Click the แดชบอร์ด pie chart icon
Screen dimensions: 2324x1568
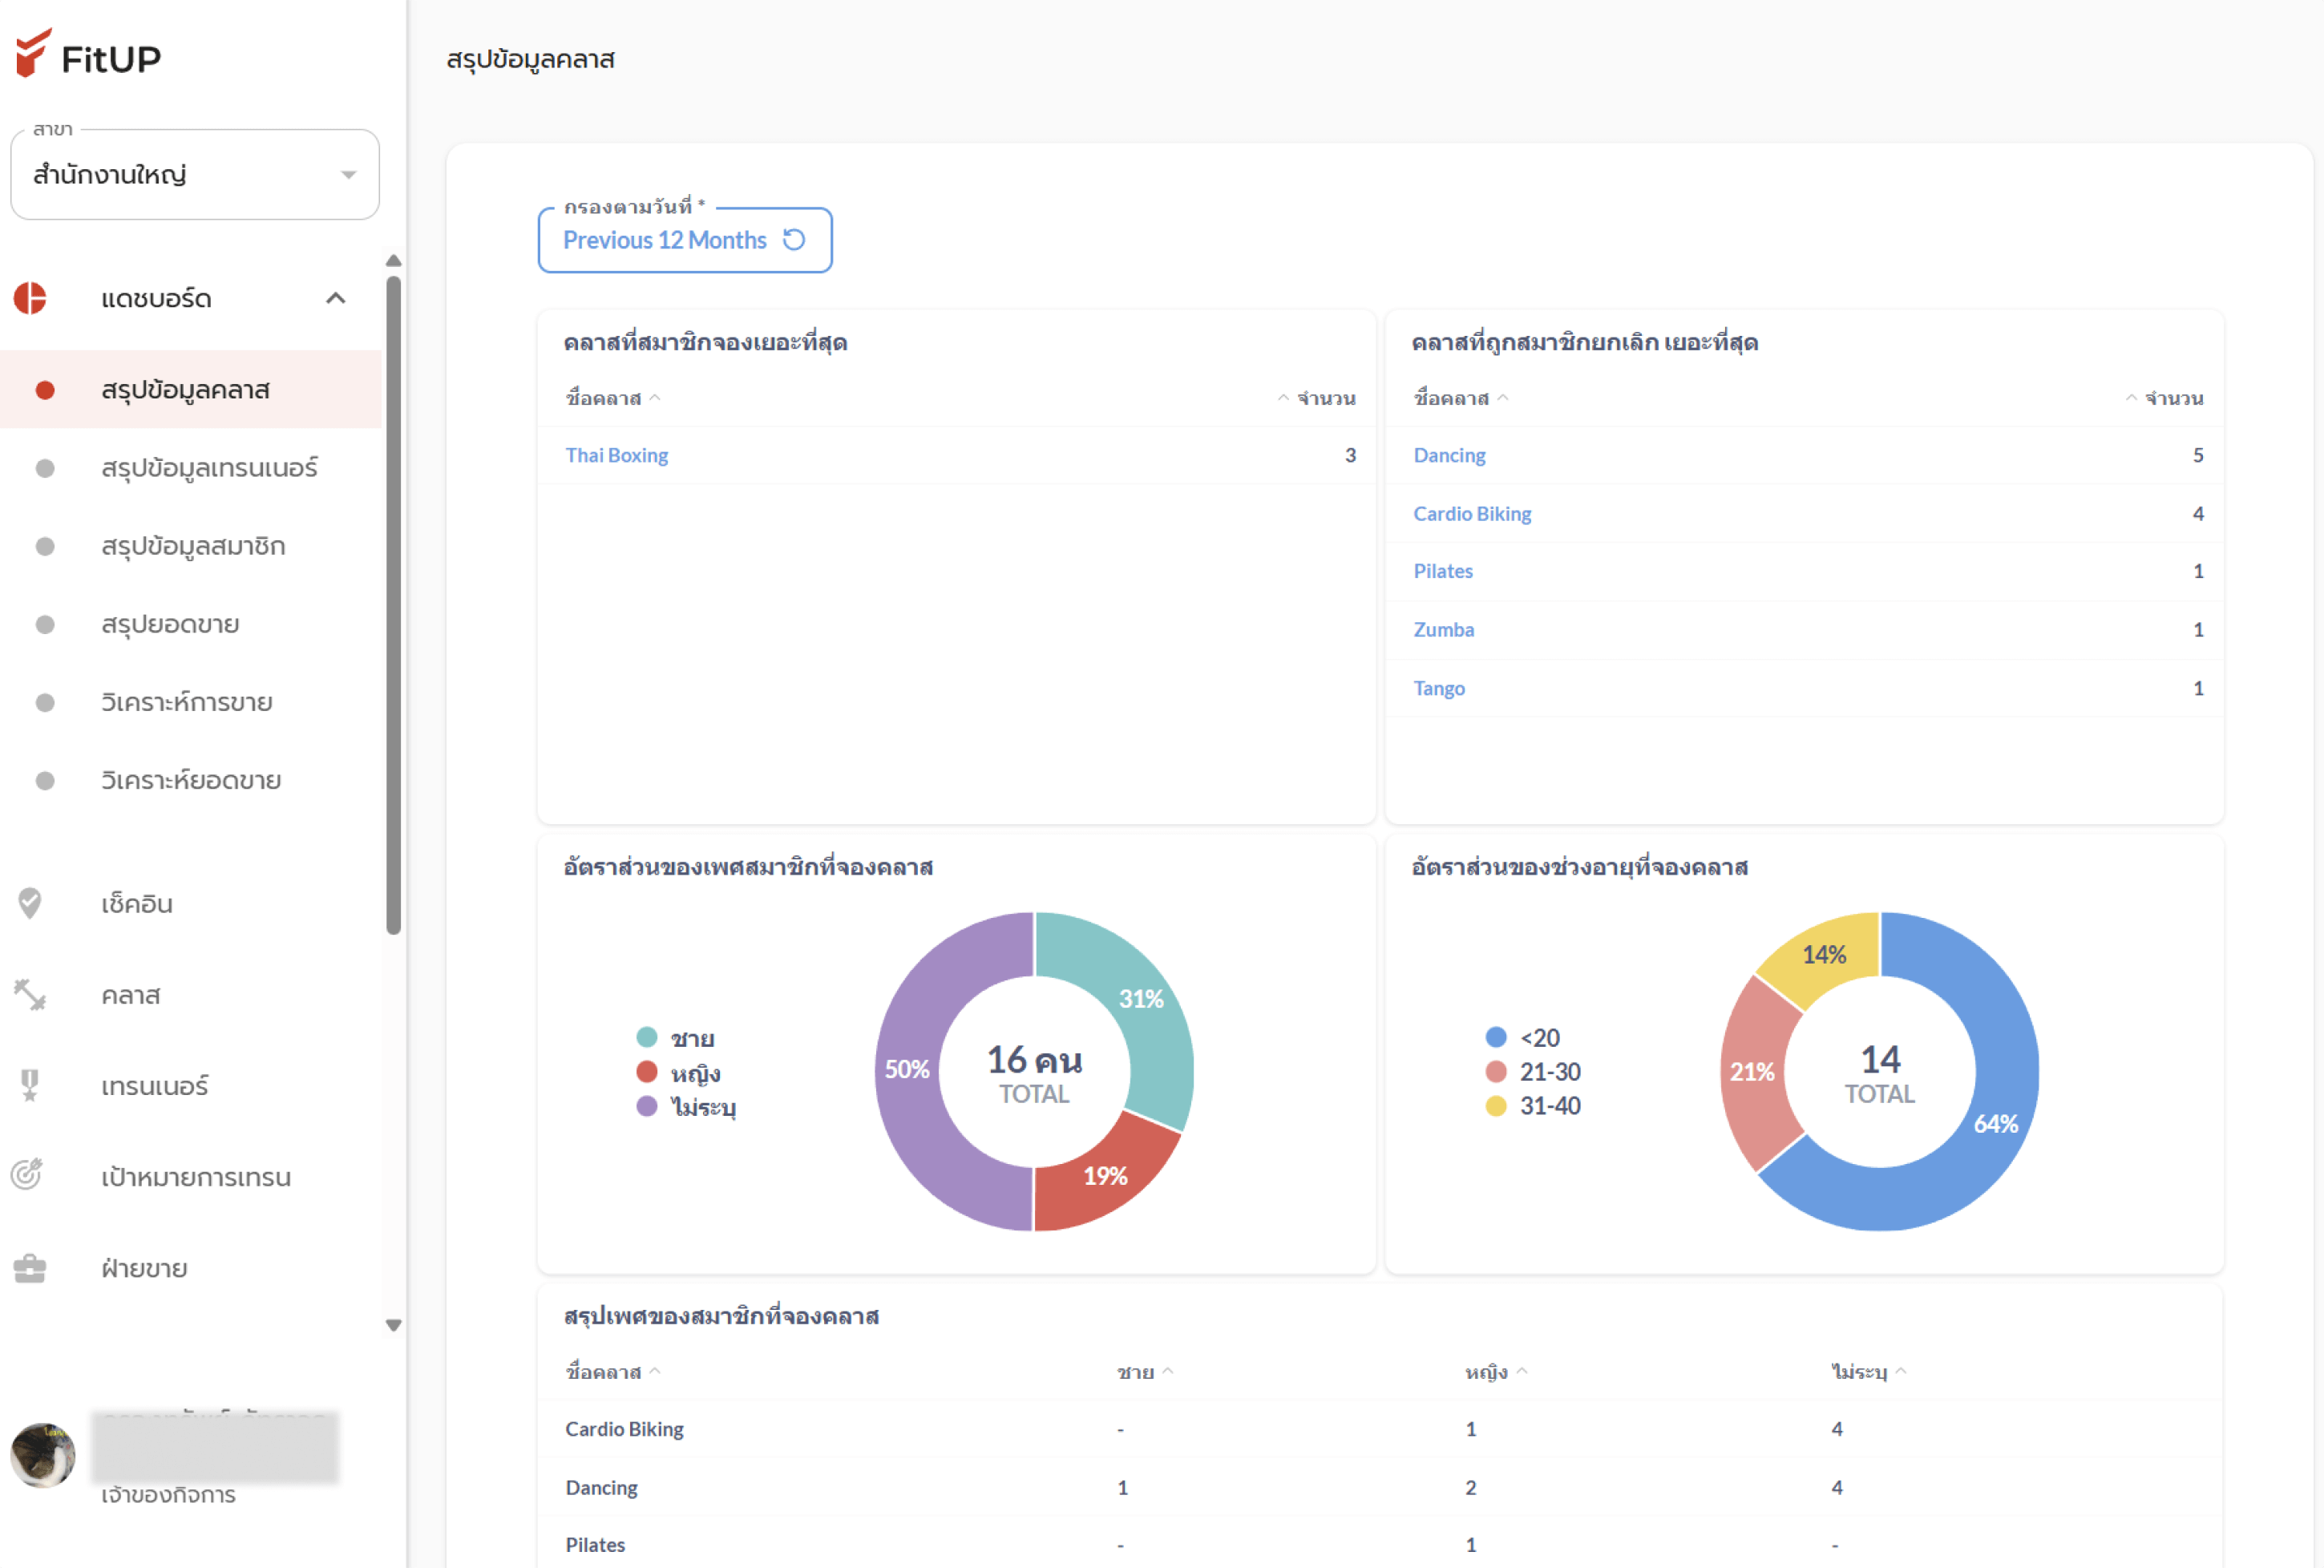click(31, 297)
